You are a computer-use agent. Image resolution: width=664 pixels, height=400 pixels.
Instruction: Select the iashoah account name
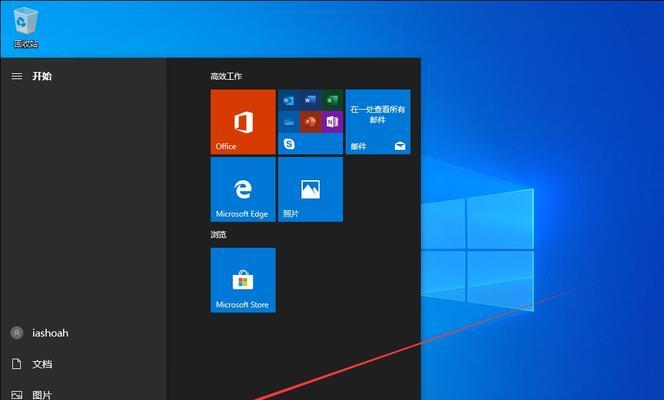pyautogui.click(x=50, y=333)
